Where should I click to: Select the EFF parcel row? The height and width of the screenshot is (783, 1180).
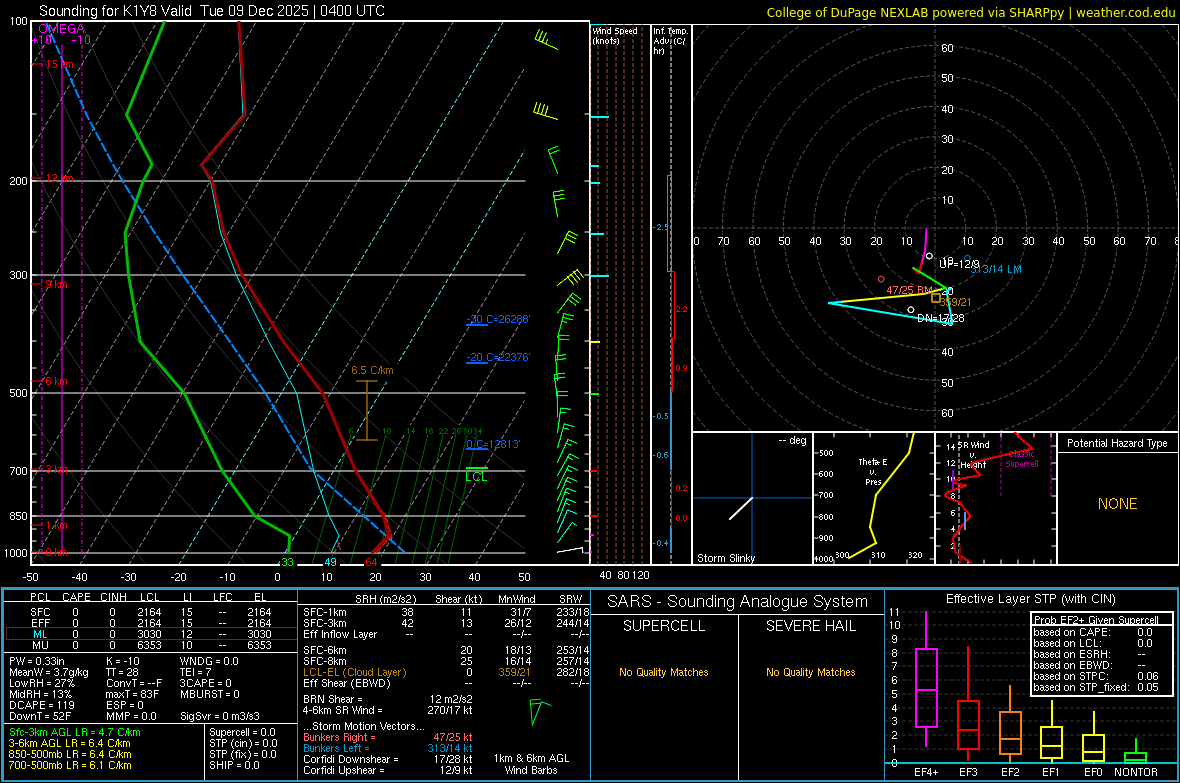coord(151,623)
